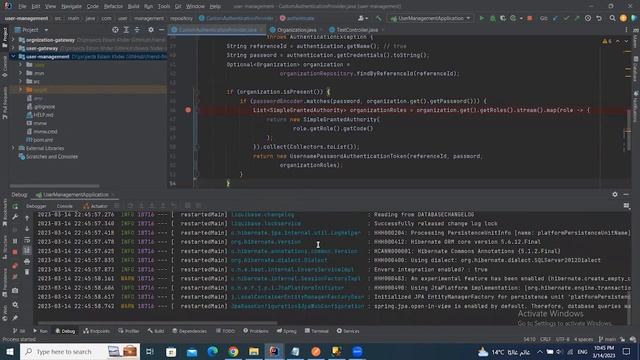Expand the src folder in user-management
640x360 pixels.
(20, 81)
